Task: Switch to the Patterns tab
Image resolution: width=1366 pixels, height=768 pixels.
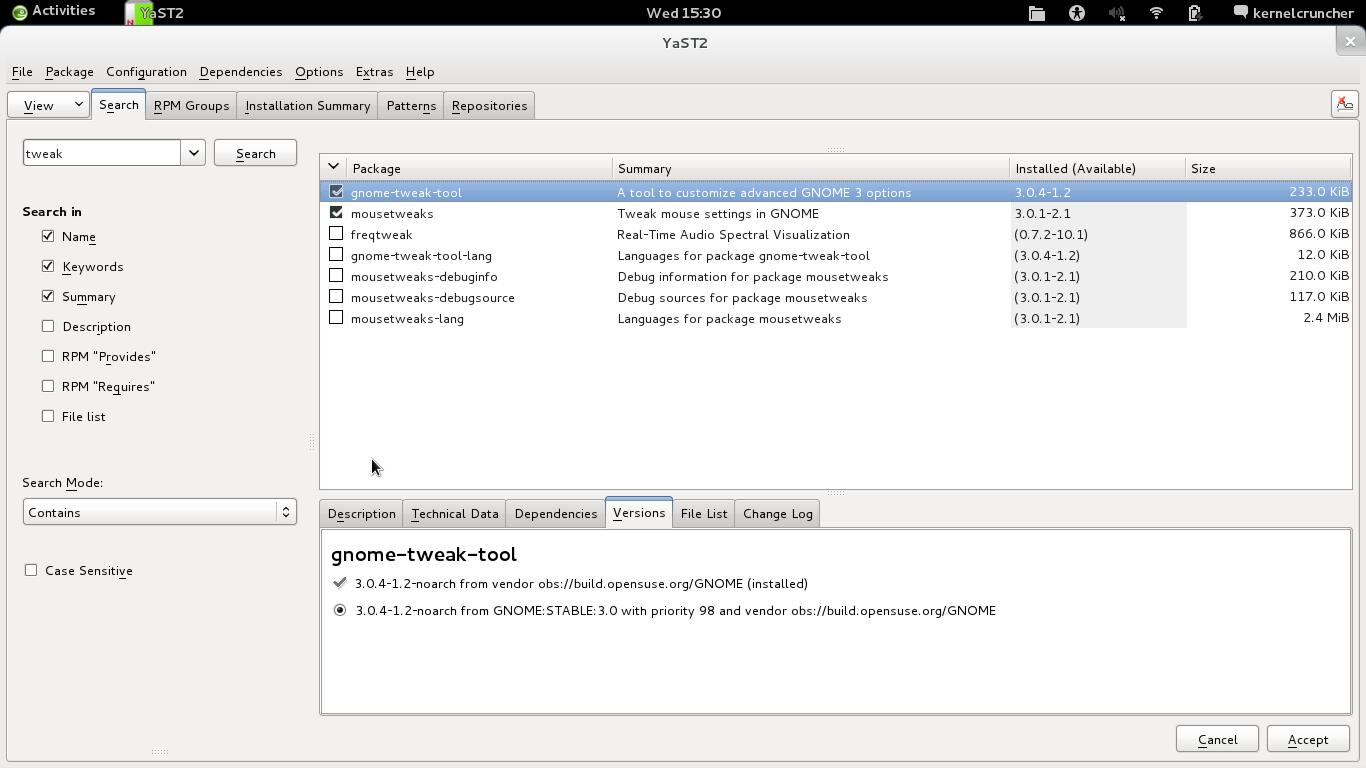Action: [x=411, y=105]
